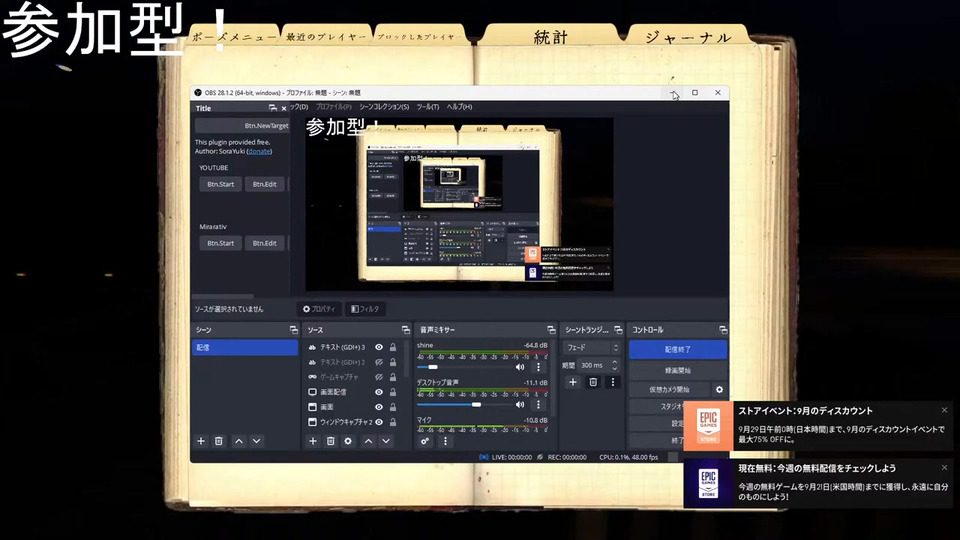Screen dimensions: 960x540
Task: Move source up with arrow in ソース panel
Action: pyautogui.click(x=369, y=441)
